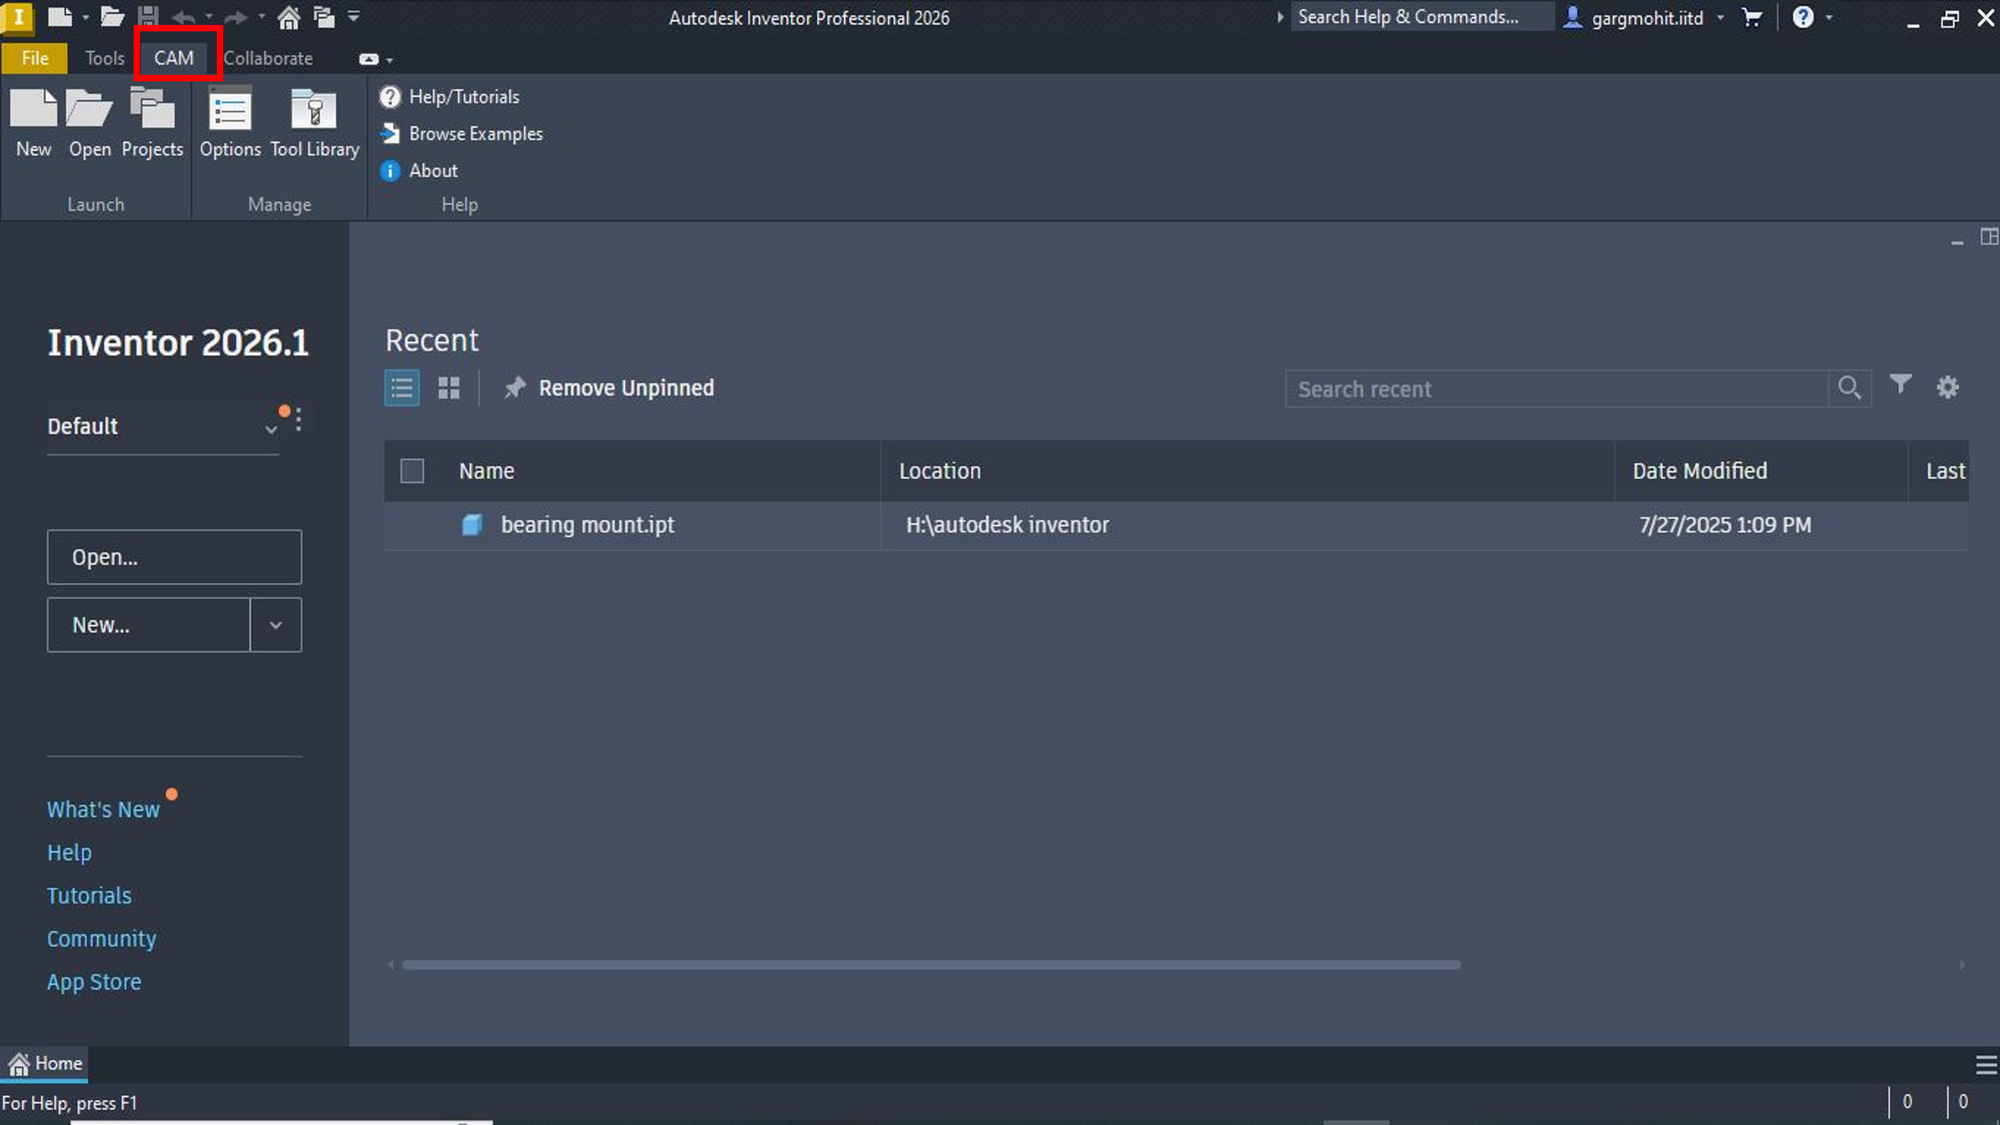Image resolution: width=2000 pixels, height=1125 pixels.
Task: Open the sidebar Help link
Action: (69, 853)
